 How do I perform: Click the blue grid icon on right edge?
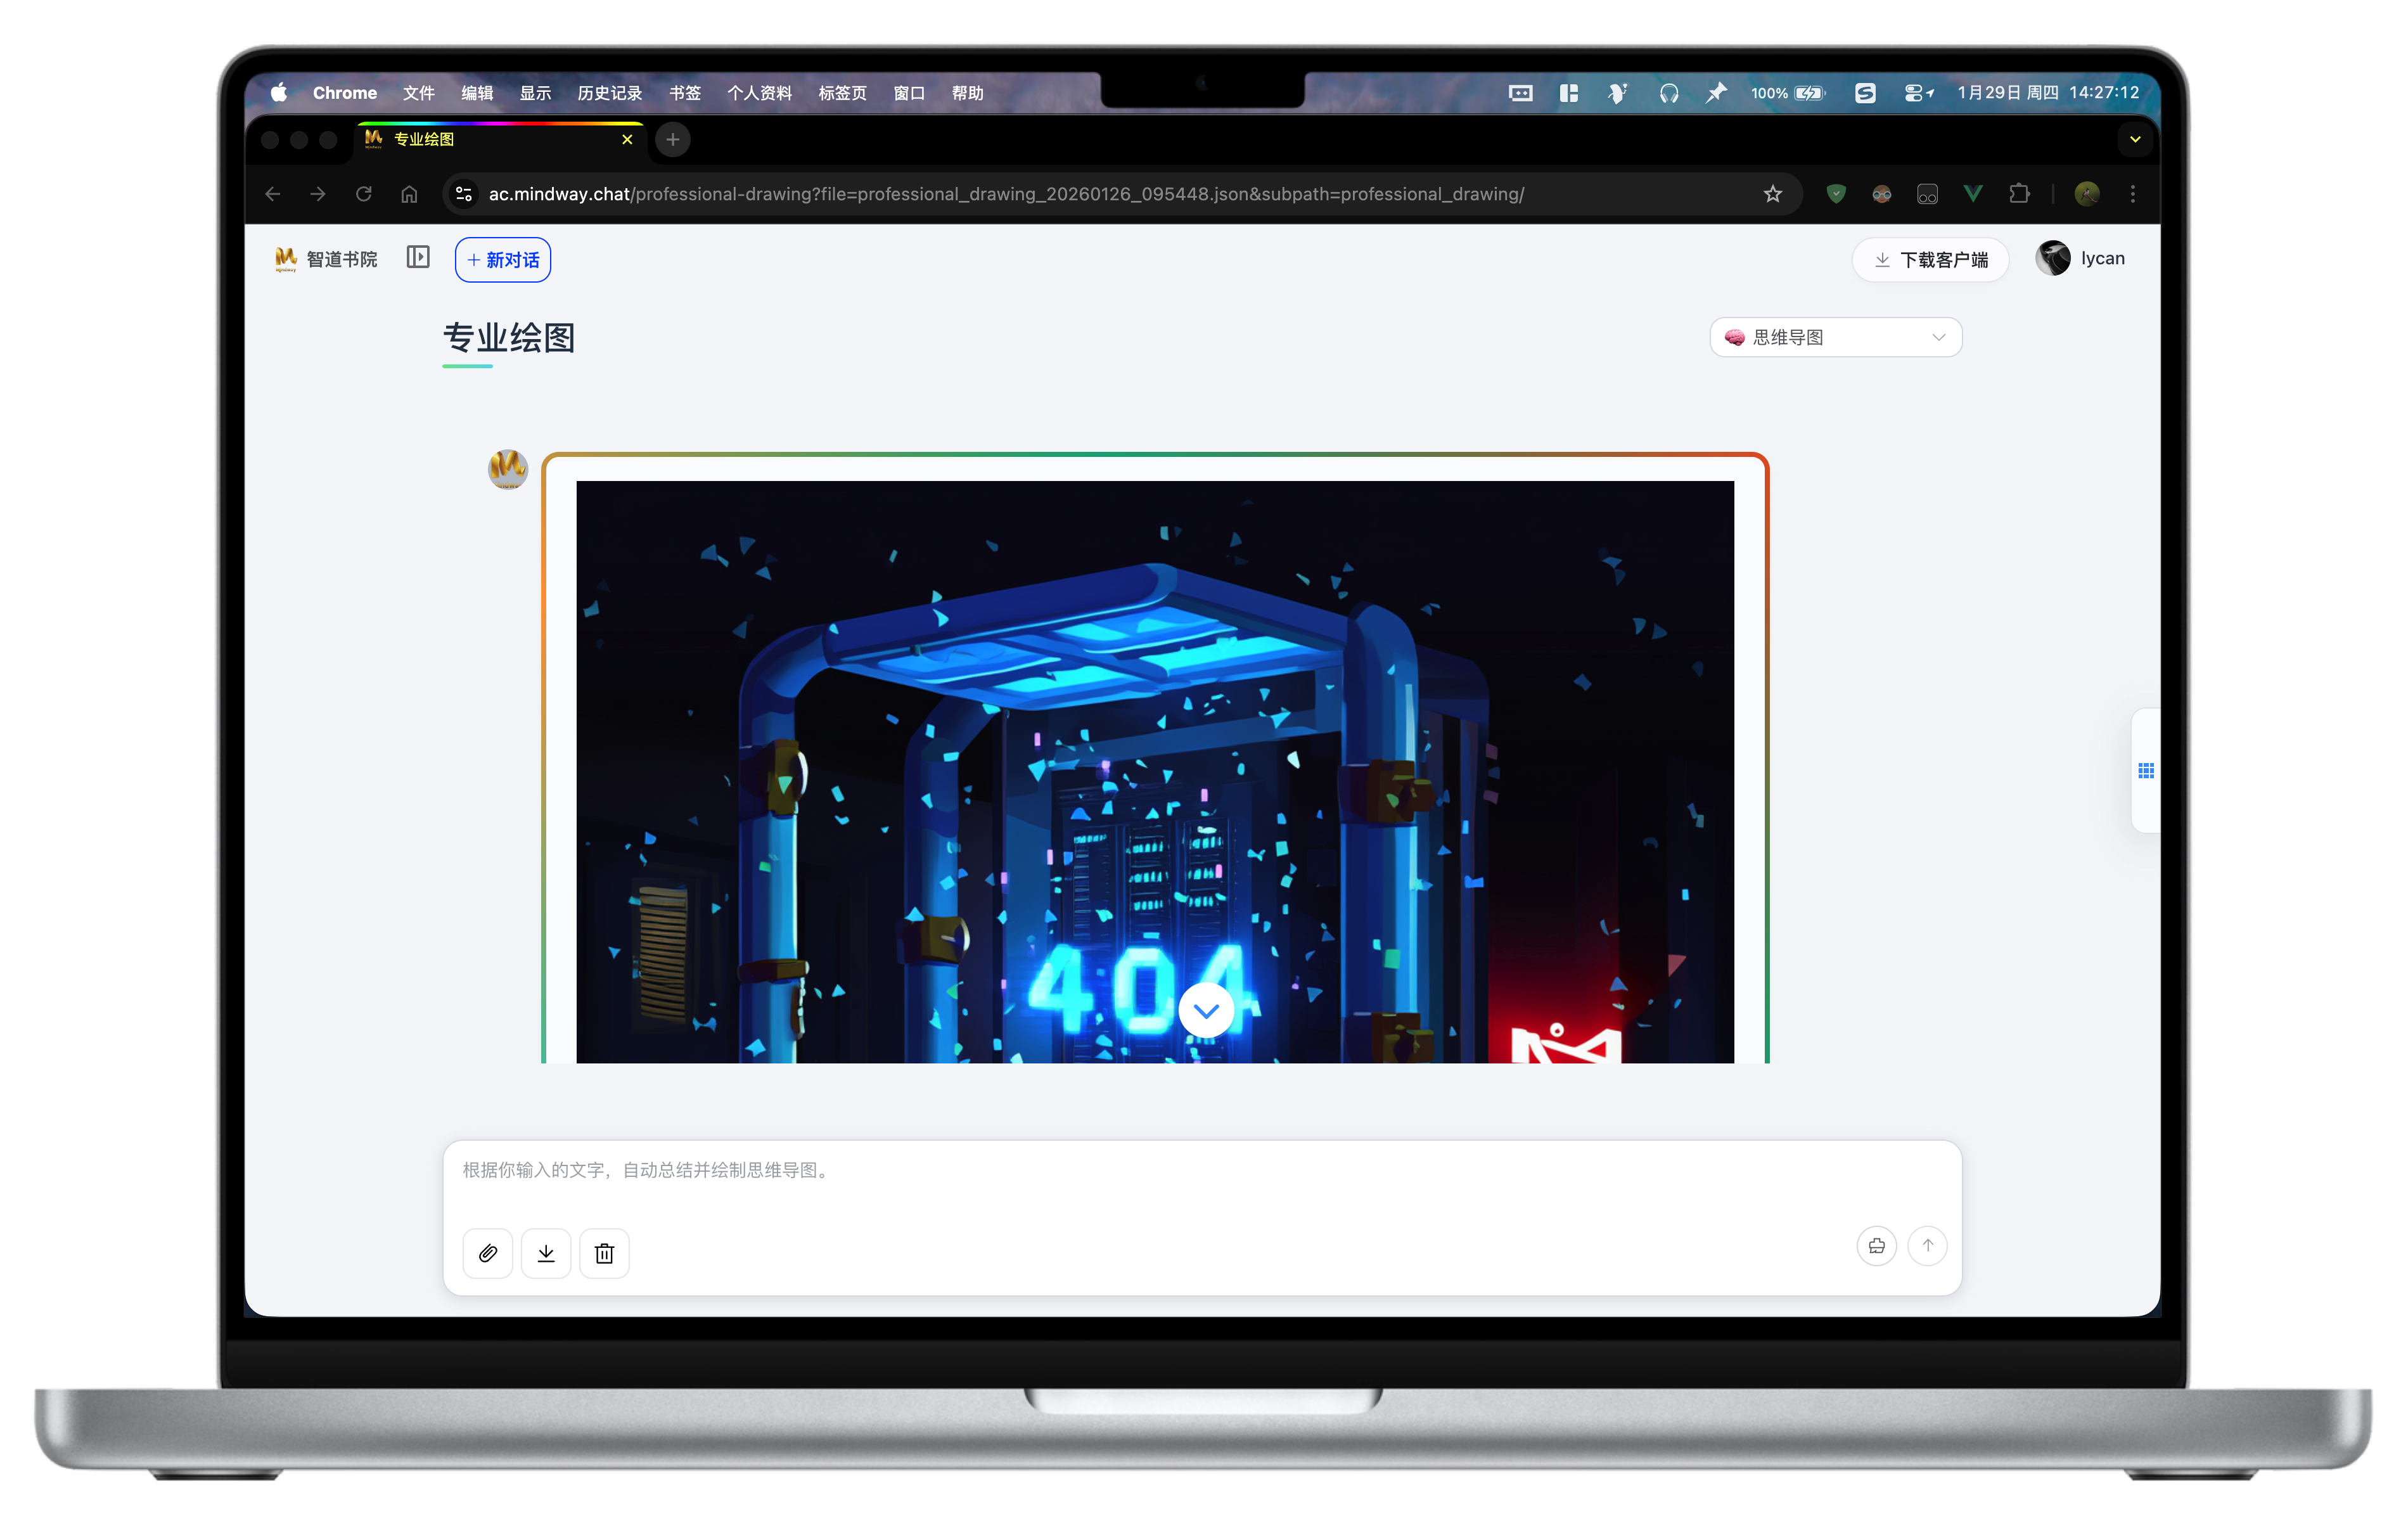2146,770
